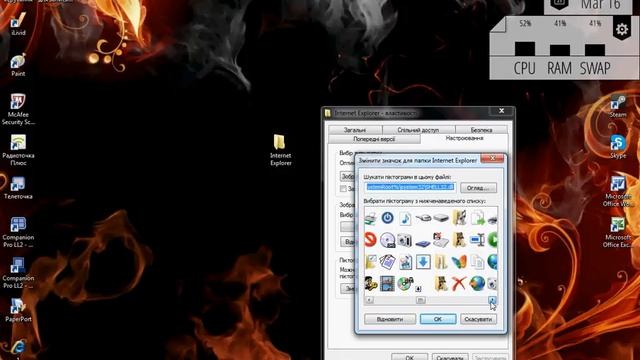The image size is (640, 360).
Task: Open the Спільний доступ tab
Action: (418, 130)
